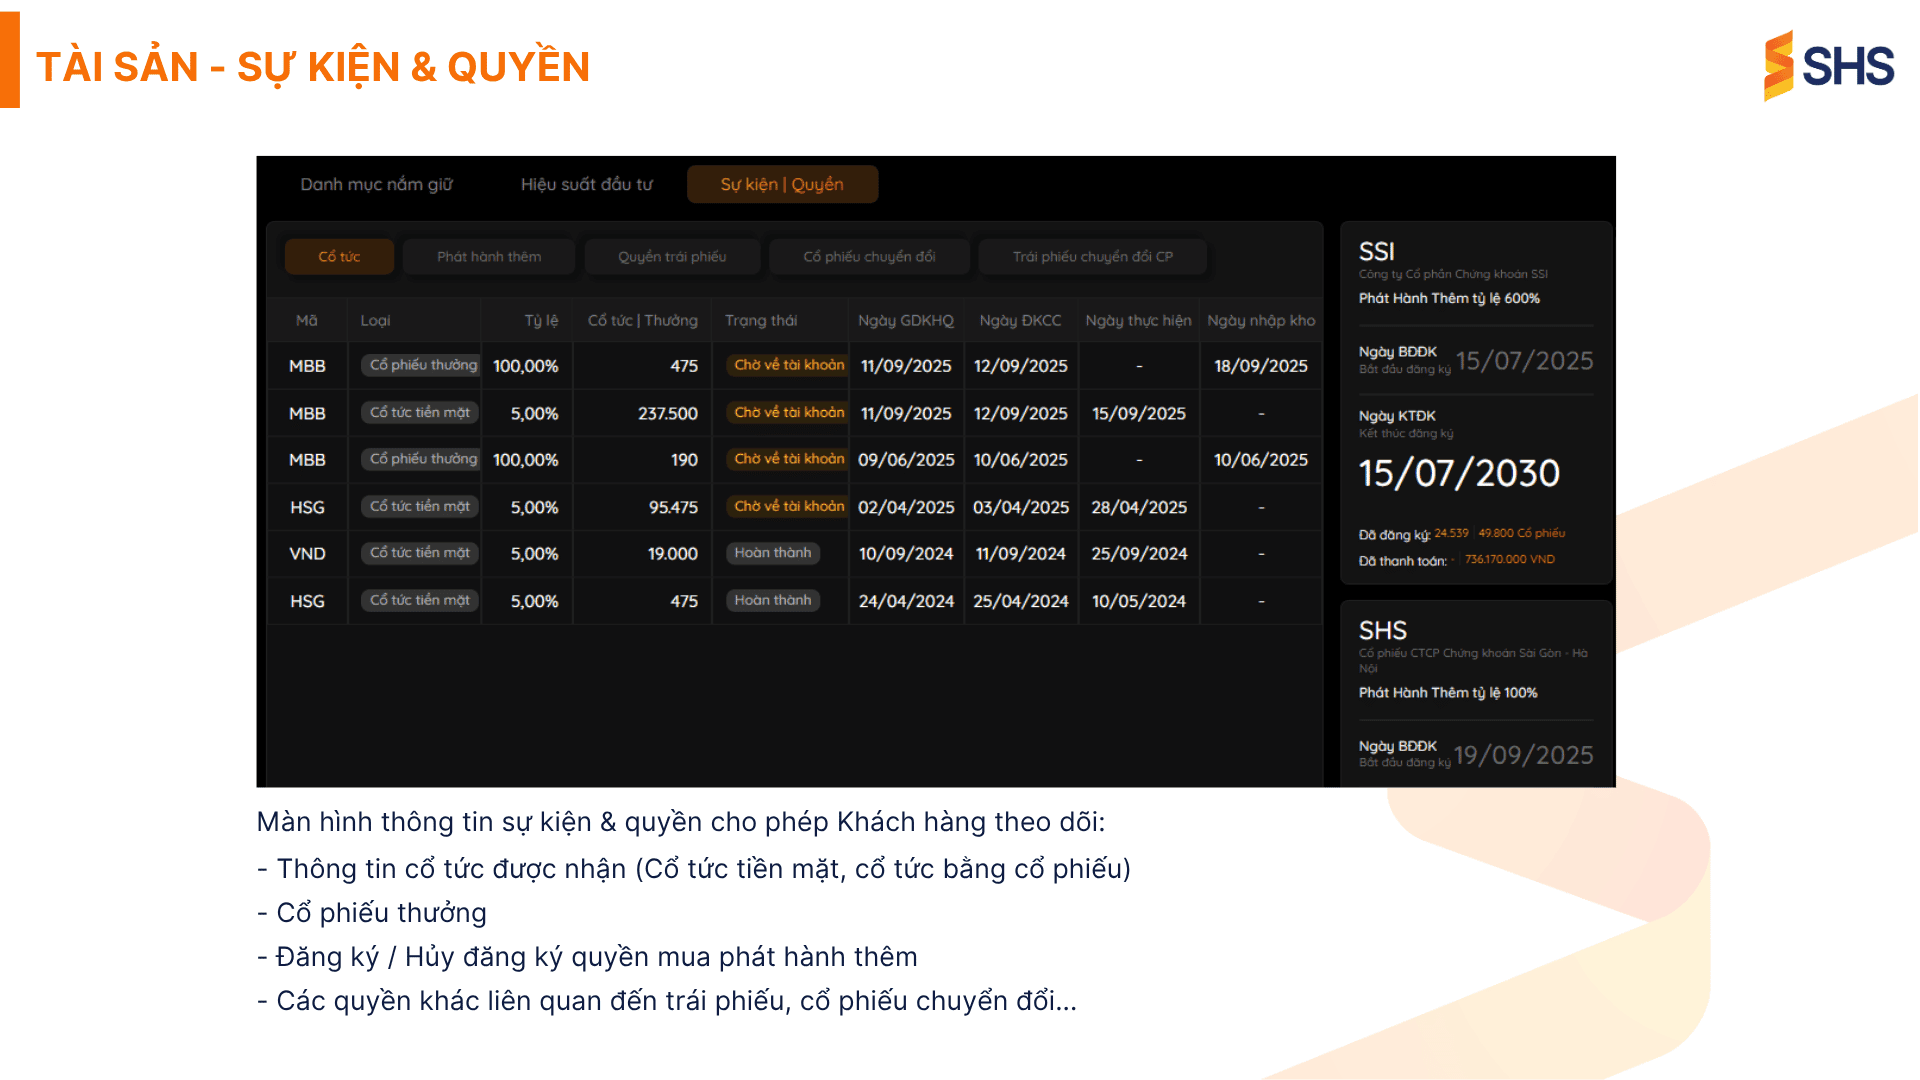Image resolution: width=1920 pixels, height=1080 pixels.
Task: Click Chờ về tài khoản status in 95.475 row
Action: (788, 506)
